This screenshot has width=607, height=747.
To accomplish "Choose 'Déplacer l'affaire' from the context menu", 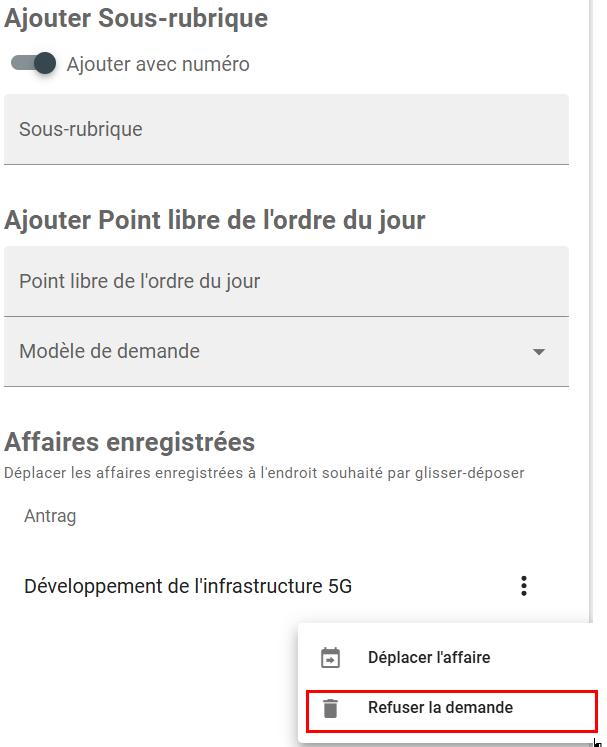I will tap(428, 658).
